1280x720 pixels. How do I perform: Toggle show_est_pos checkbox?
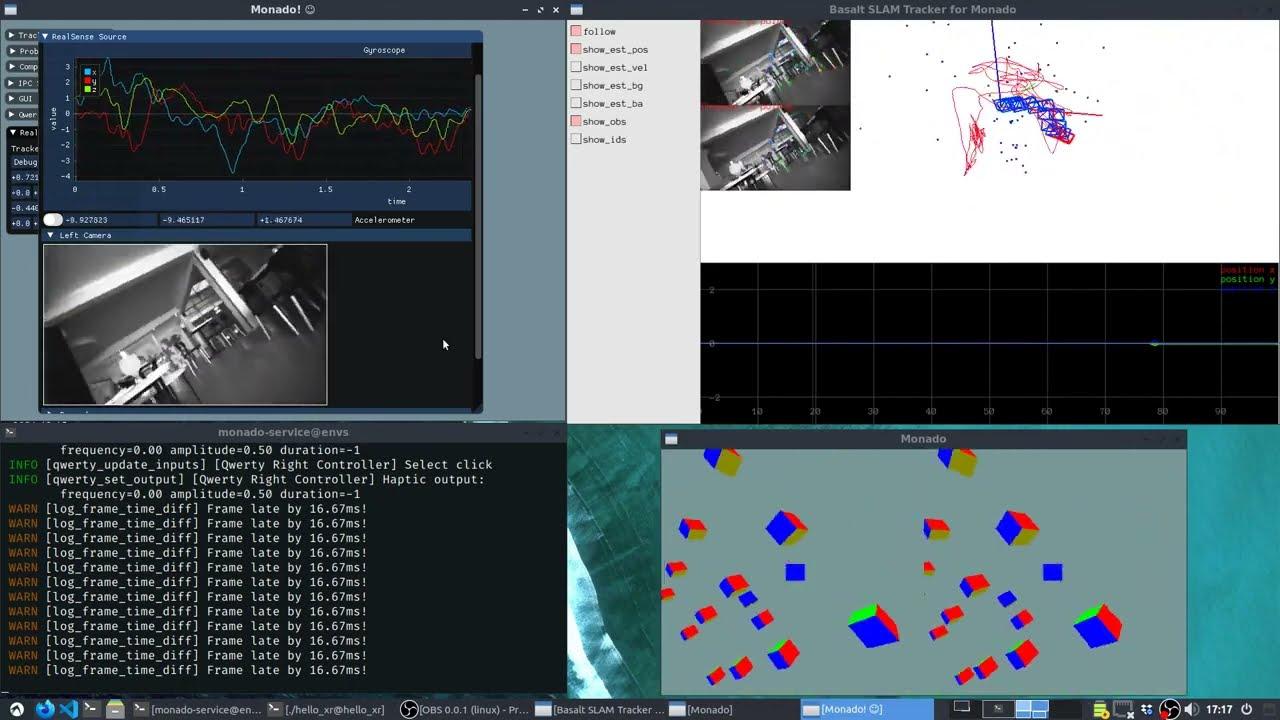[x=576, y=49]
